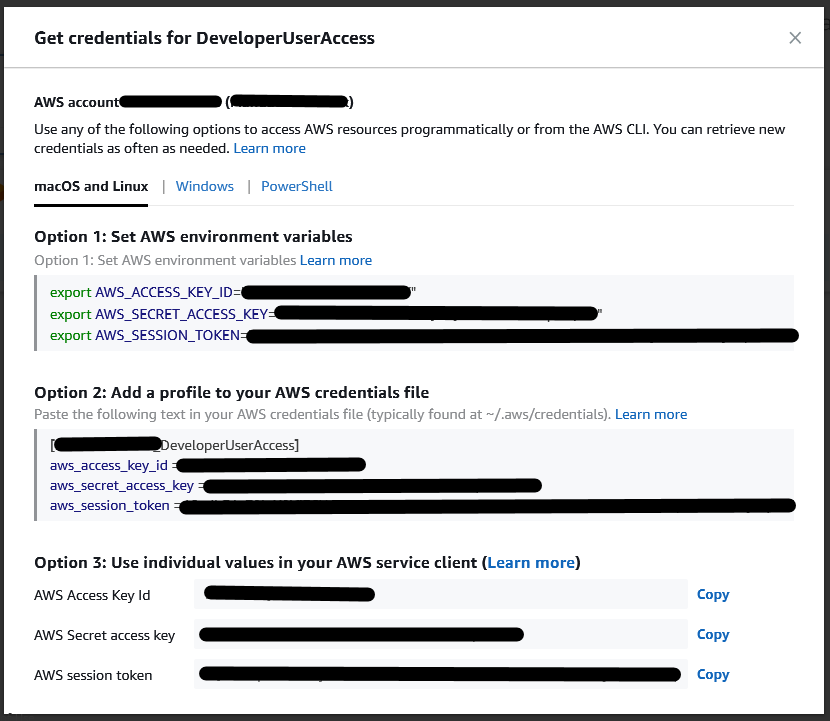The height and width of the screenshot is (721, 830).
Task: Click the 'Option 2: Add a profile' heading
Action: 231,393
